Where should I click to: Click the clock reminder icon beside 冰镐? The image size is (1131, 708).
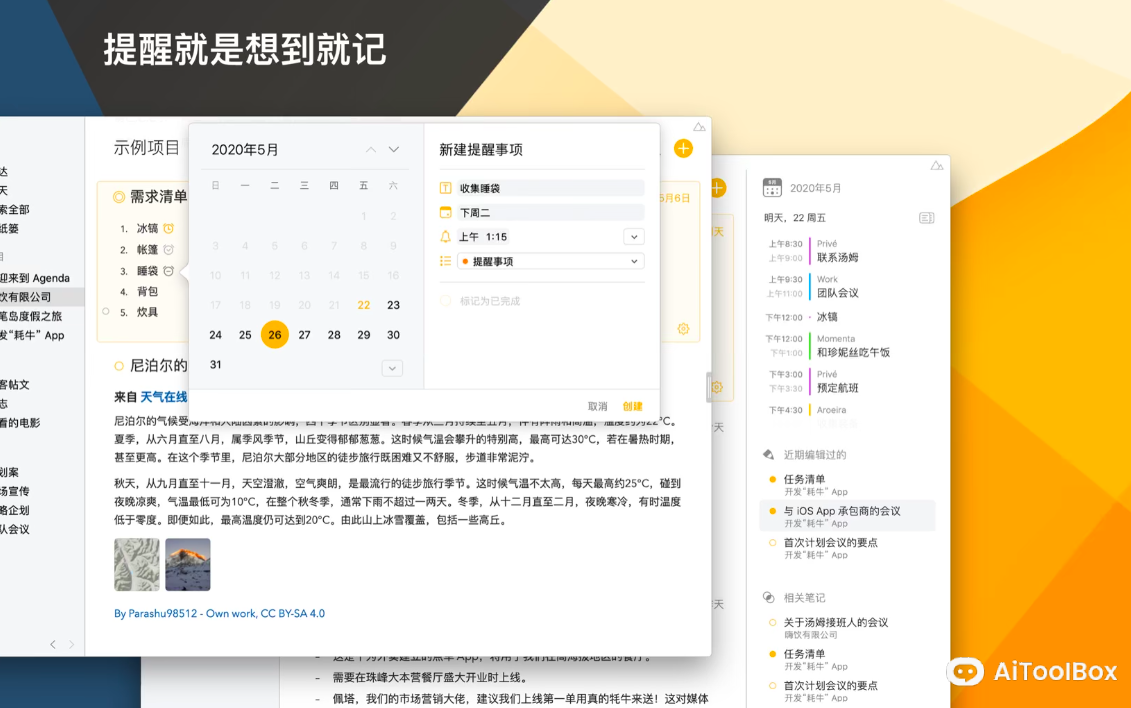click(x=168, y=228)
